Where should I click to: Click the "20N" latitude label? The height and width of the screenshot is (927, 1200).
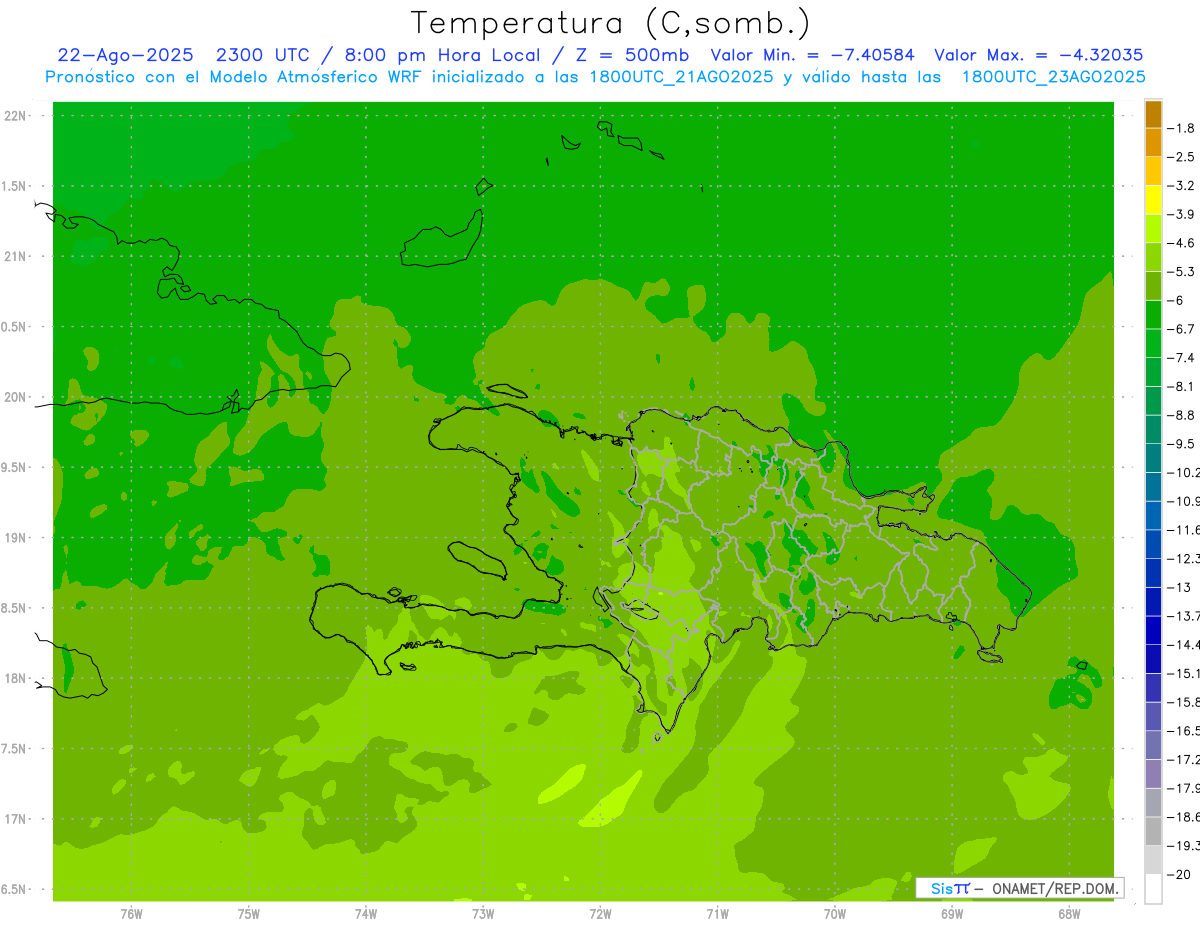[15, 397]
